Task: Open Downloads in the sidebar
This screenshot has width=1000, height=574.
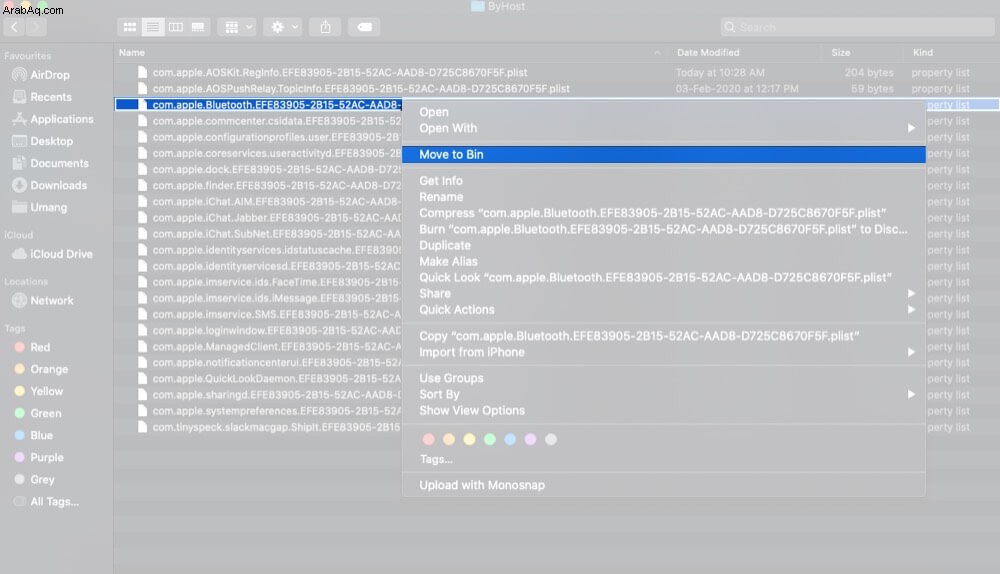Action: tap(50, 186)
